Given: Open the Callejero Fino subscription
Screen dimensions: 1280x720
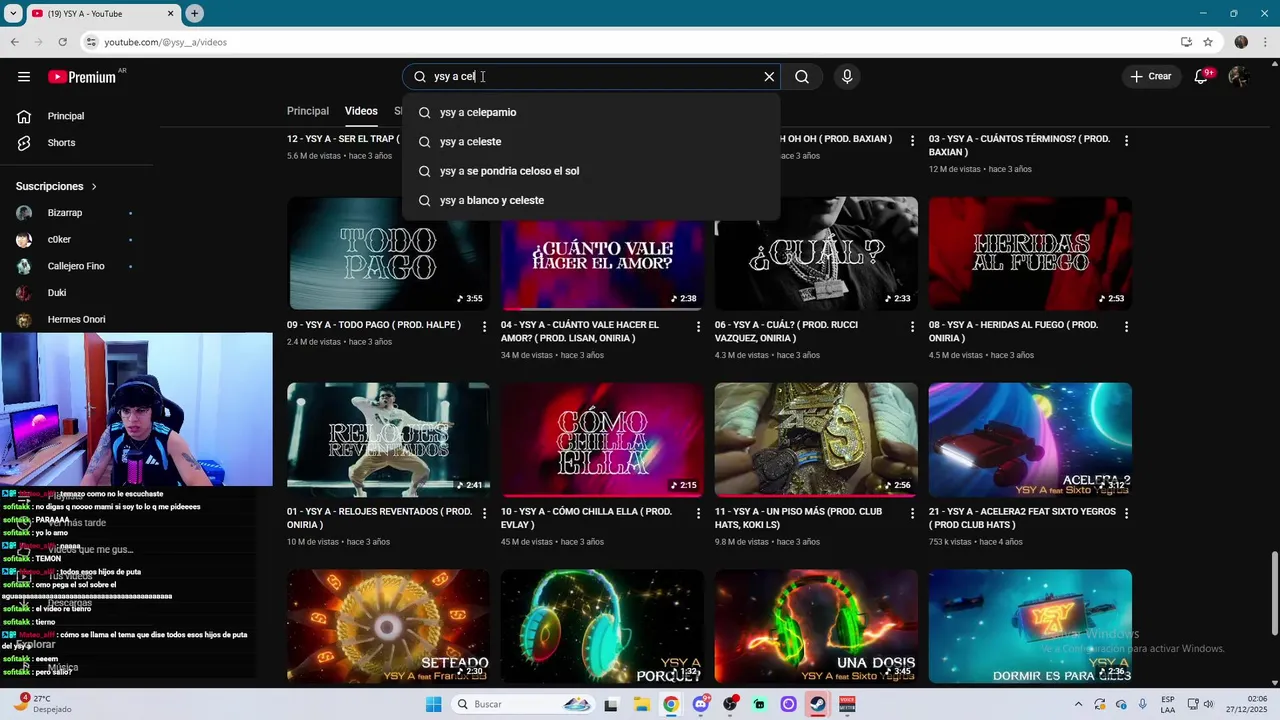Looking at the screenshot, I should [x=78, y=266].
